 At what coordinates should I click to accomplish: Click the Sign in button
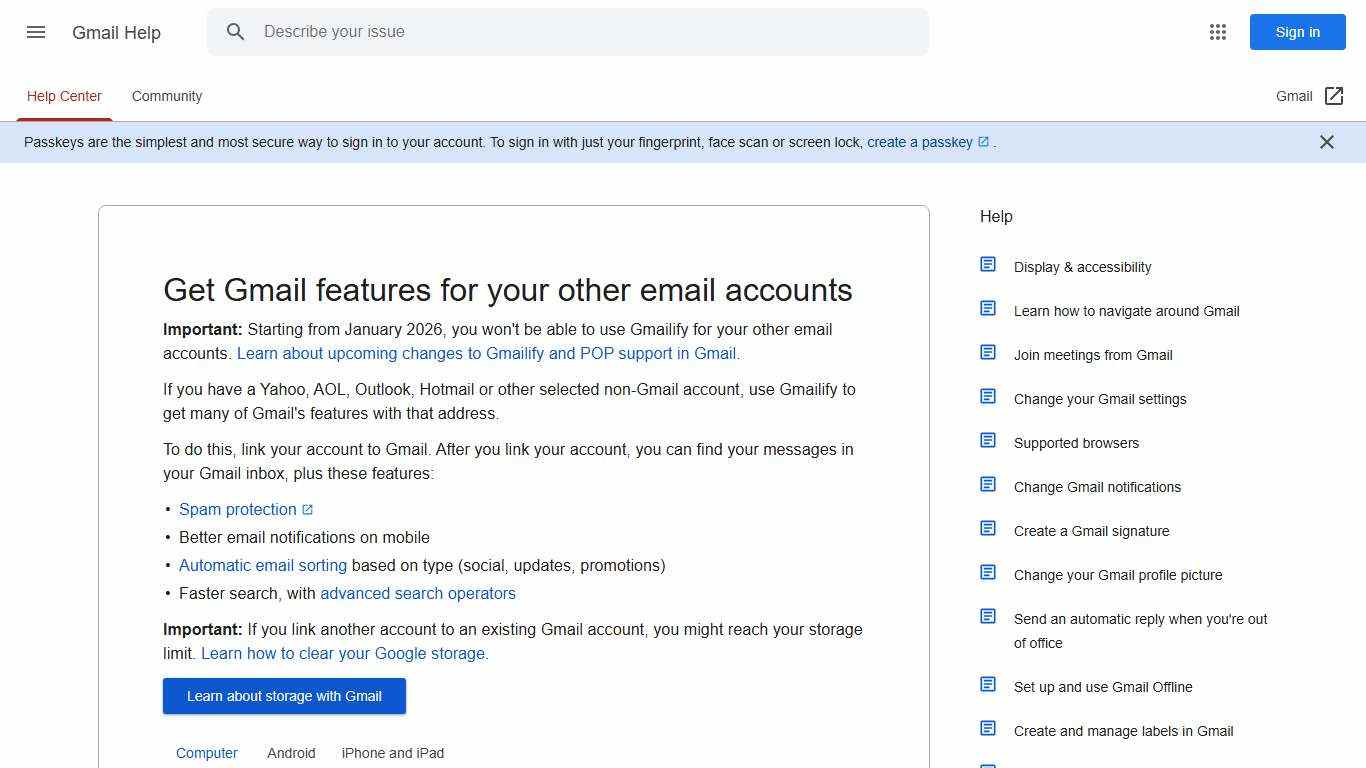click(1297, 32)
